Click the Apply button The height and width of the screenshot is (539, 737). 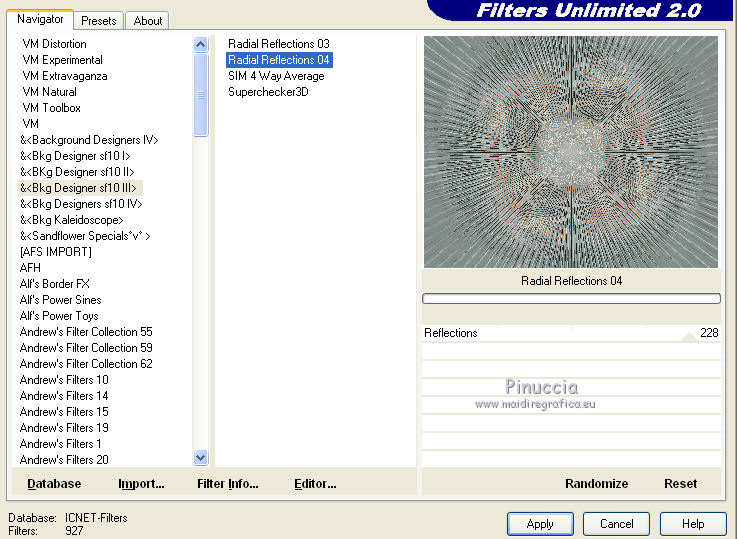(x=540, y=523)
